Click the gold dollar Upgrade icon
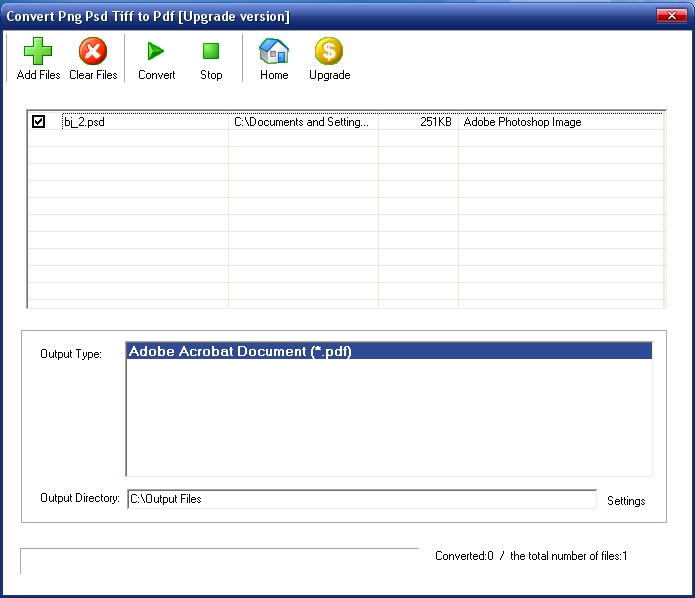Screen dimensions: 695x598 (x=329, y=51)
